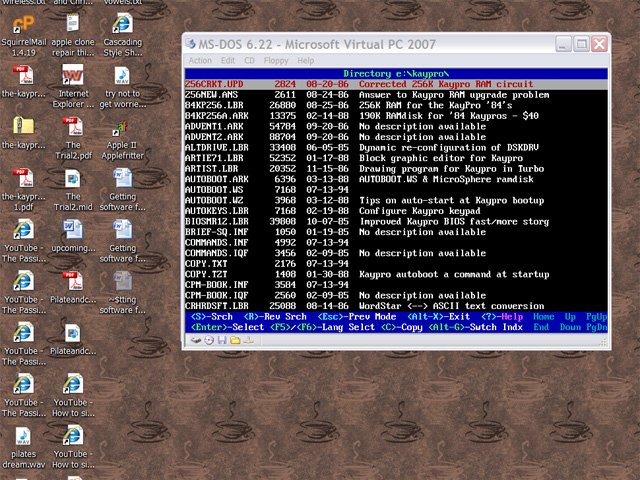
Task: Select the Cascading Style Sh... desktop shortcut
Action: coord(122,36)
